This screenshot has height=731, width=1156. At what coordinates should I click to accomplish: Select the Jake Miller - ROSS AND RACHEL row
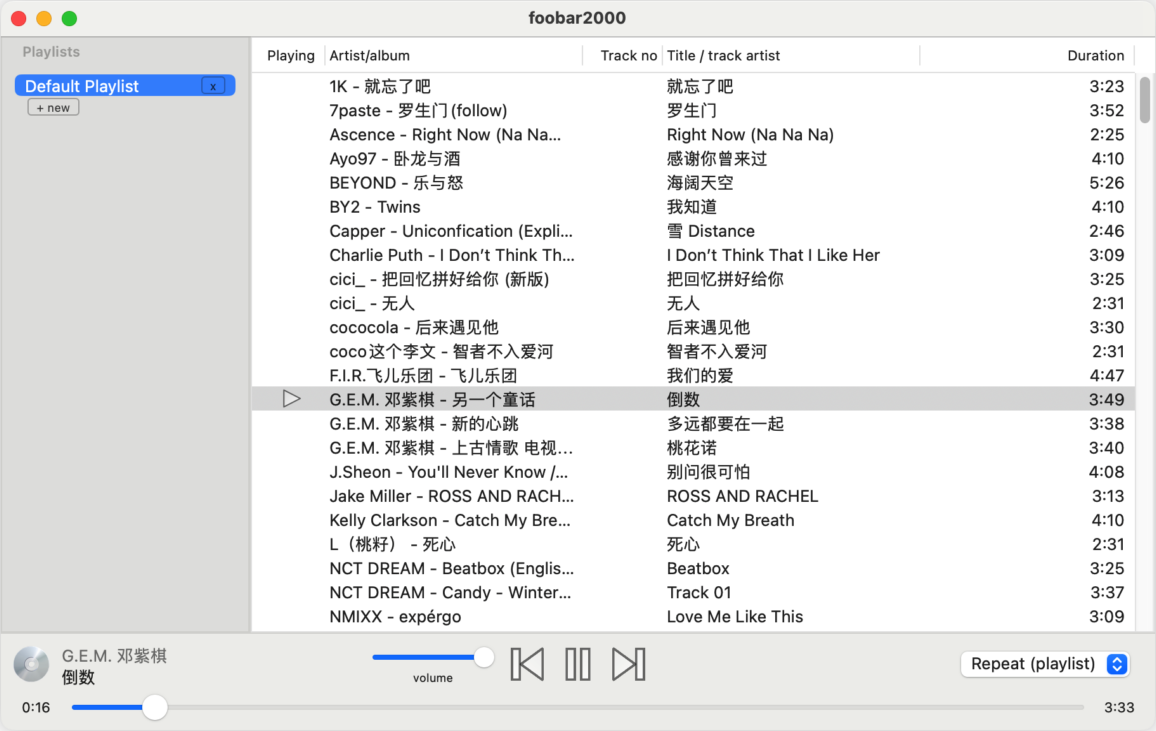693,496
